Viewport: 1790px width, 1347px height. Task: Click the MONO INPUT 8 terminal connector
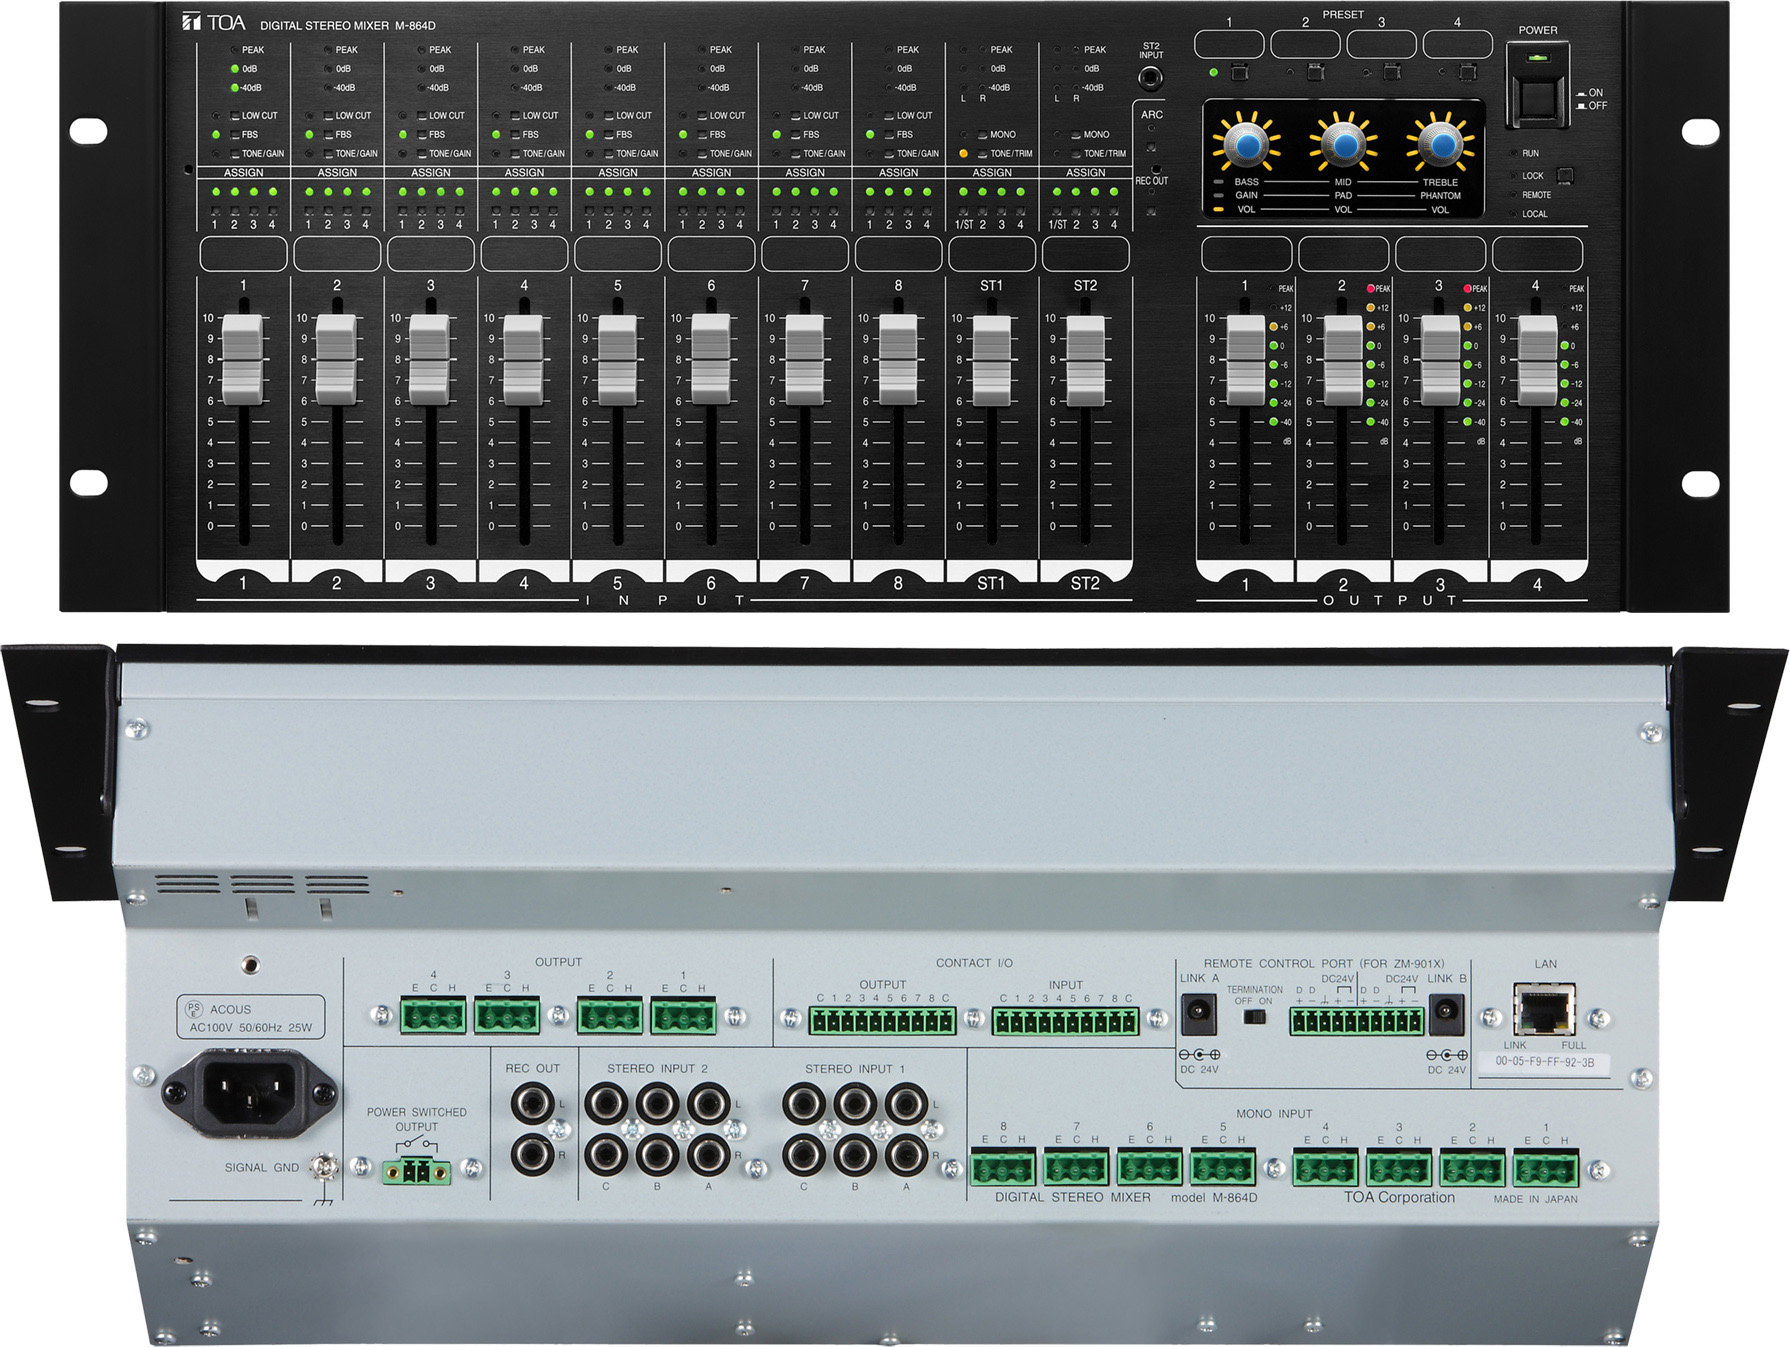pyautogui.click(x=1003, y=1168)
